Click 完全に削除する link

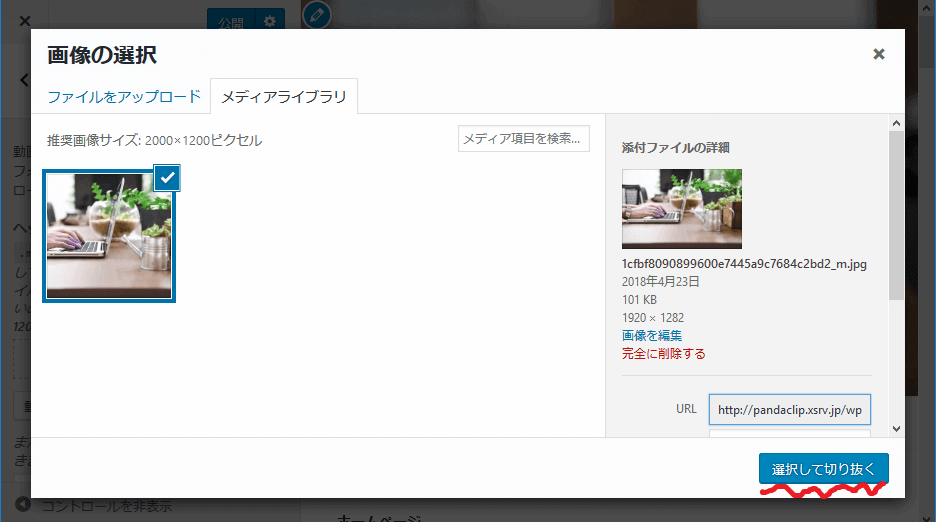(x=664, y=354)
